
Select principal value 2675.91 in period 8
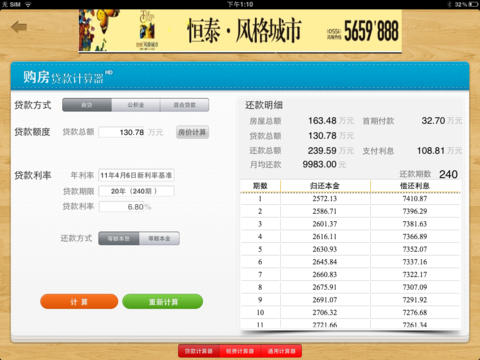click(x=325, y=287)
